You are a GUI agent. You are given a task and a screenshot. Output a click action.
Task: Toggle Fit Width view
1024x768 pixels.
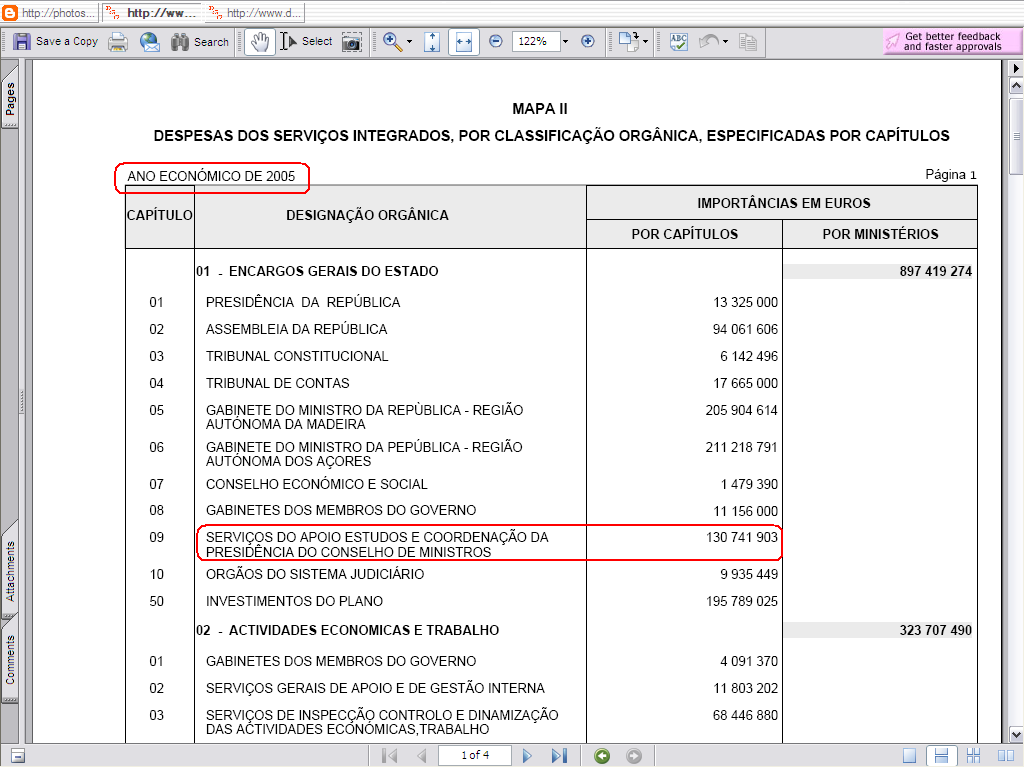coord(463,42)
